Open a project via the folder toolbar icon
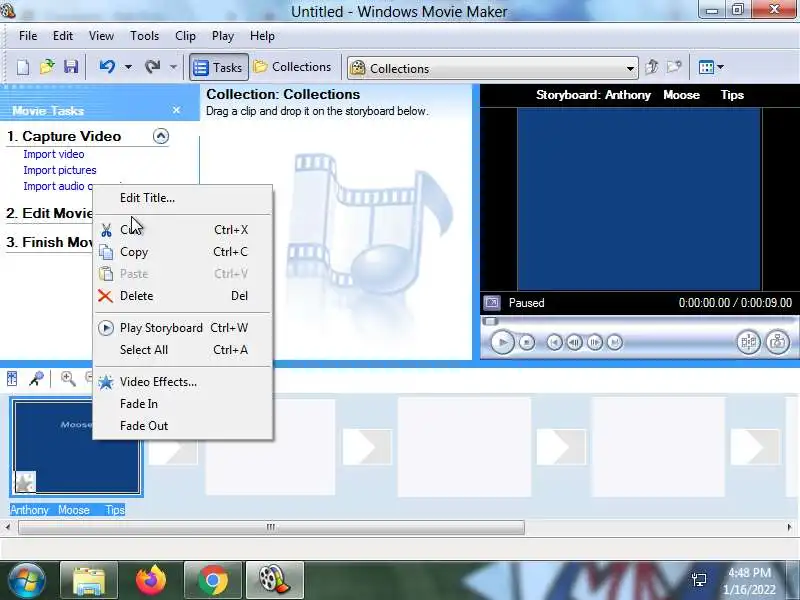Image resolution: width=800 pixels, height=600 pixels. click(x=47, y=67)
